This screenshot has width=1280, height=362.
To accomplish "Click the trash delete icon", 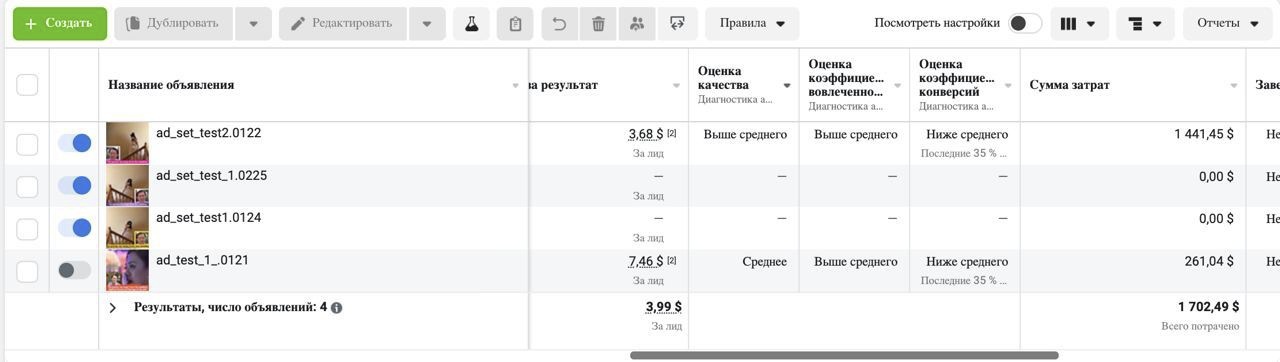I will pyautogui.click(x=598, y=23).
